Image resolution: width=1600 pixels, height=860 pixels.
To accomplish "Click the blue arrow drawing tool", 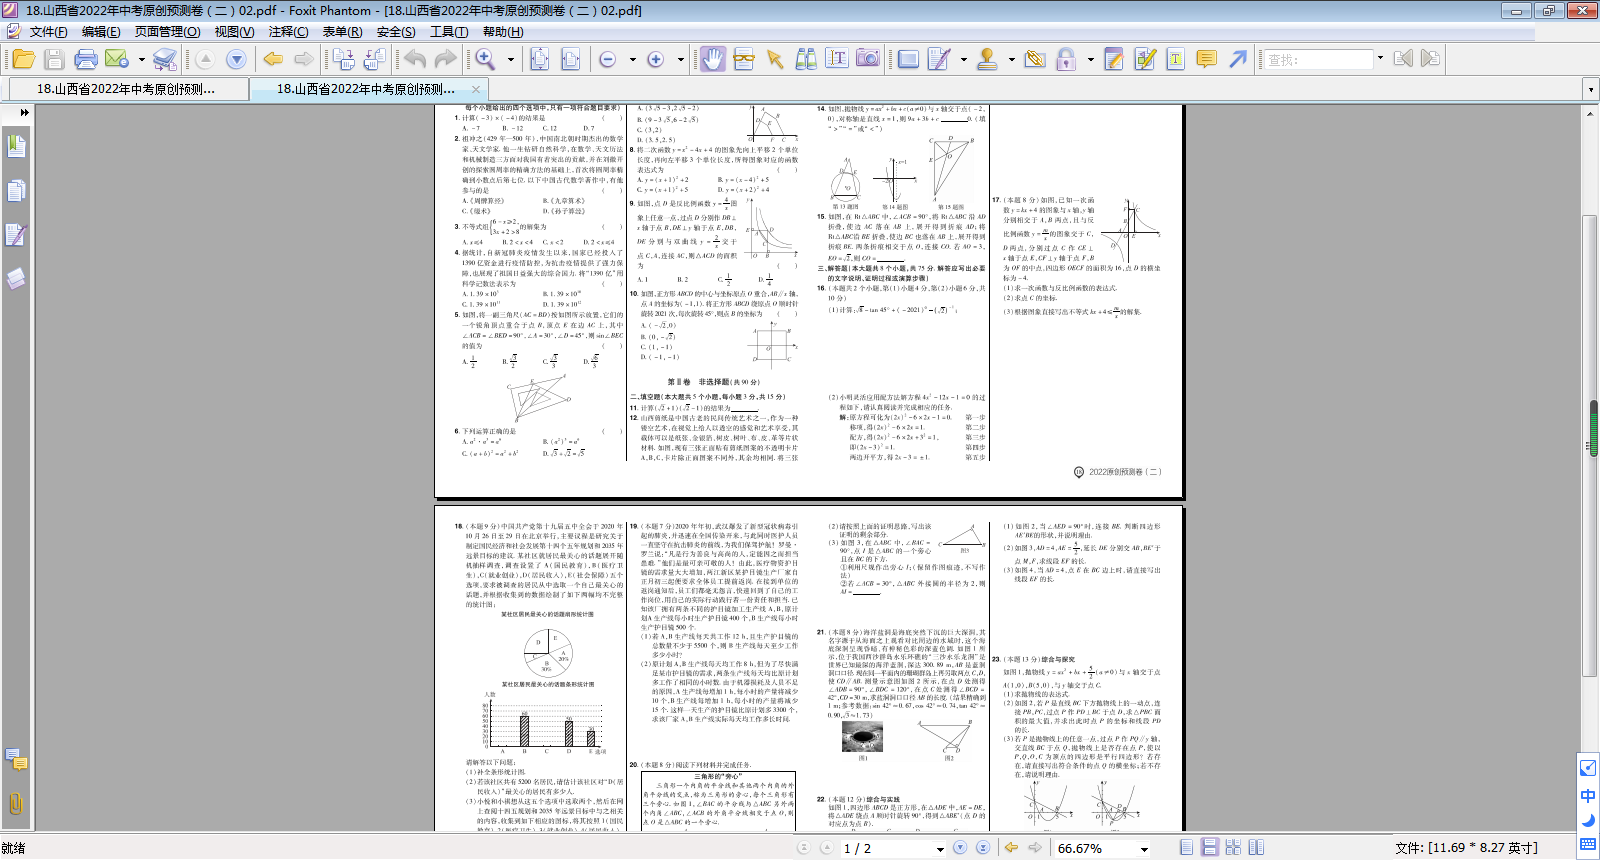I will (x=1238, y=59).
